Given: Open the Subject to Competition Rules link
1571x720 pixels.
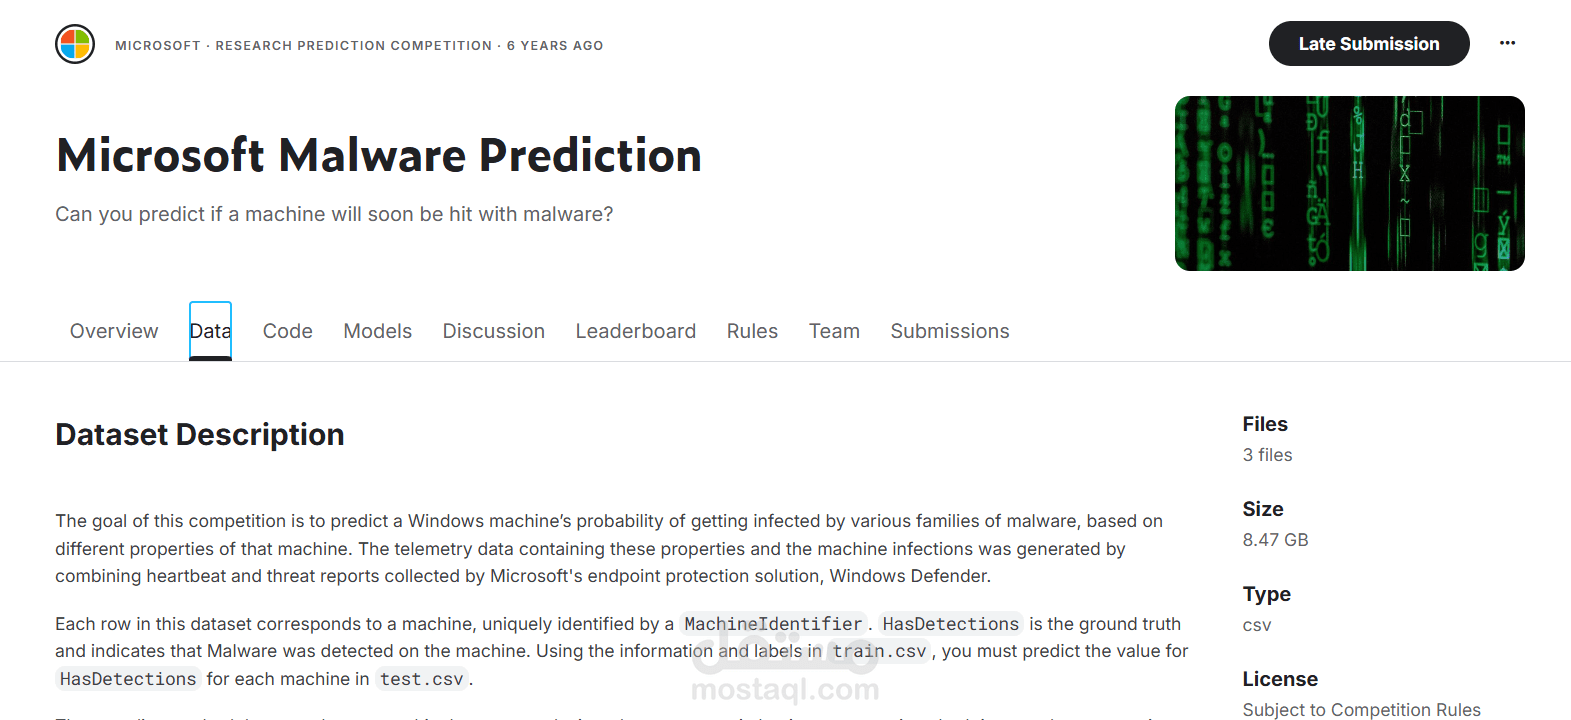Looking at the screenshot, I should point(1362,709).
